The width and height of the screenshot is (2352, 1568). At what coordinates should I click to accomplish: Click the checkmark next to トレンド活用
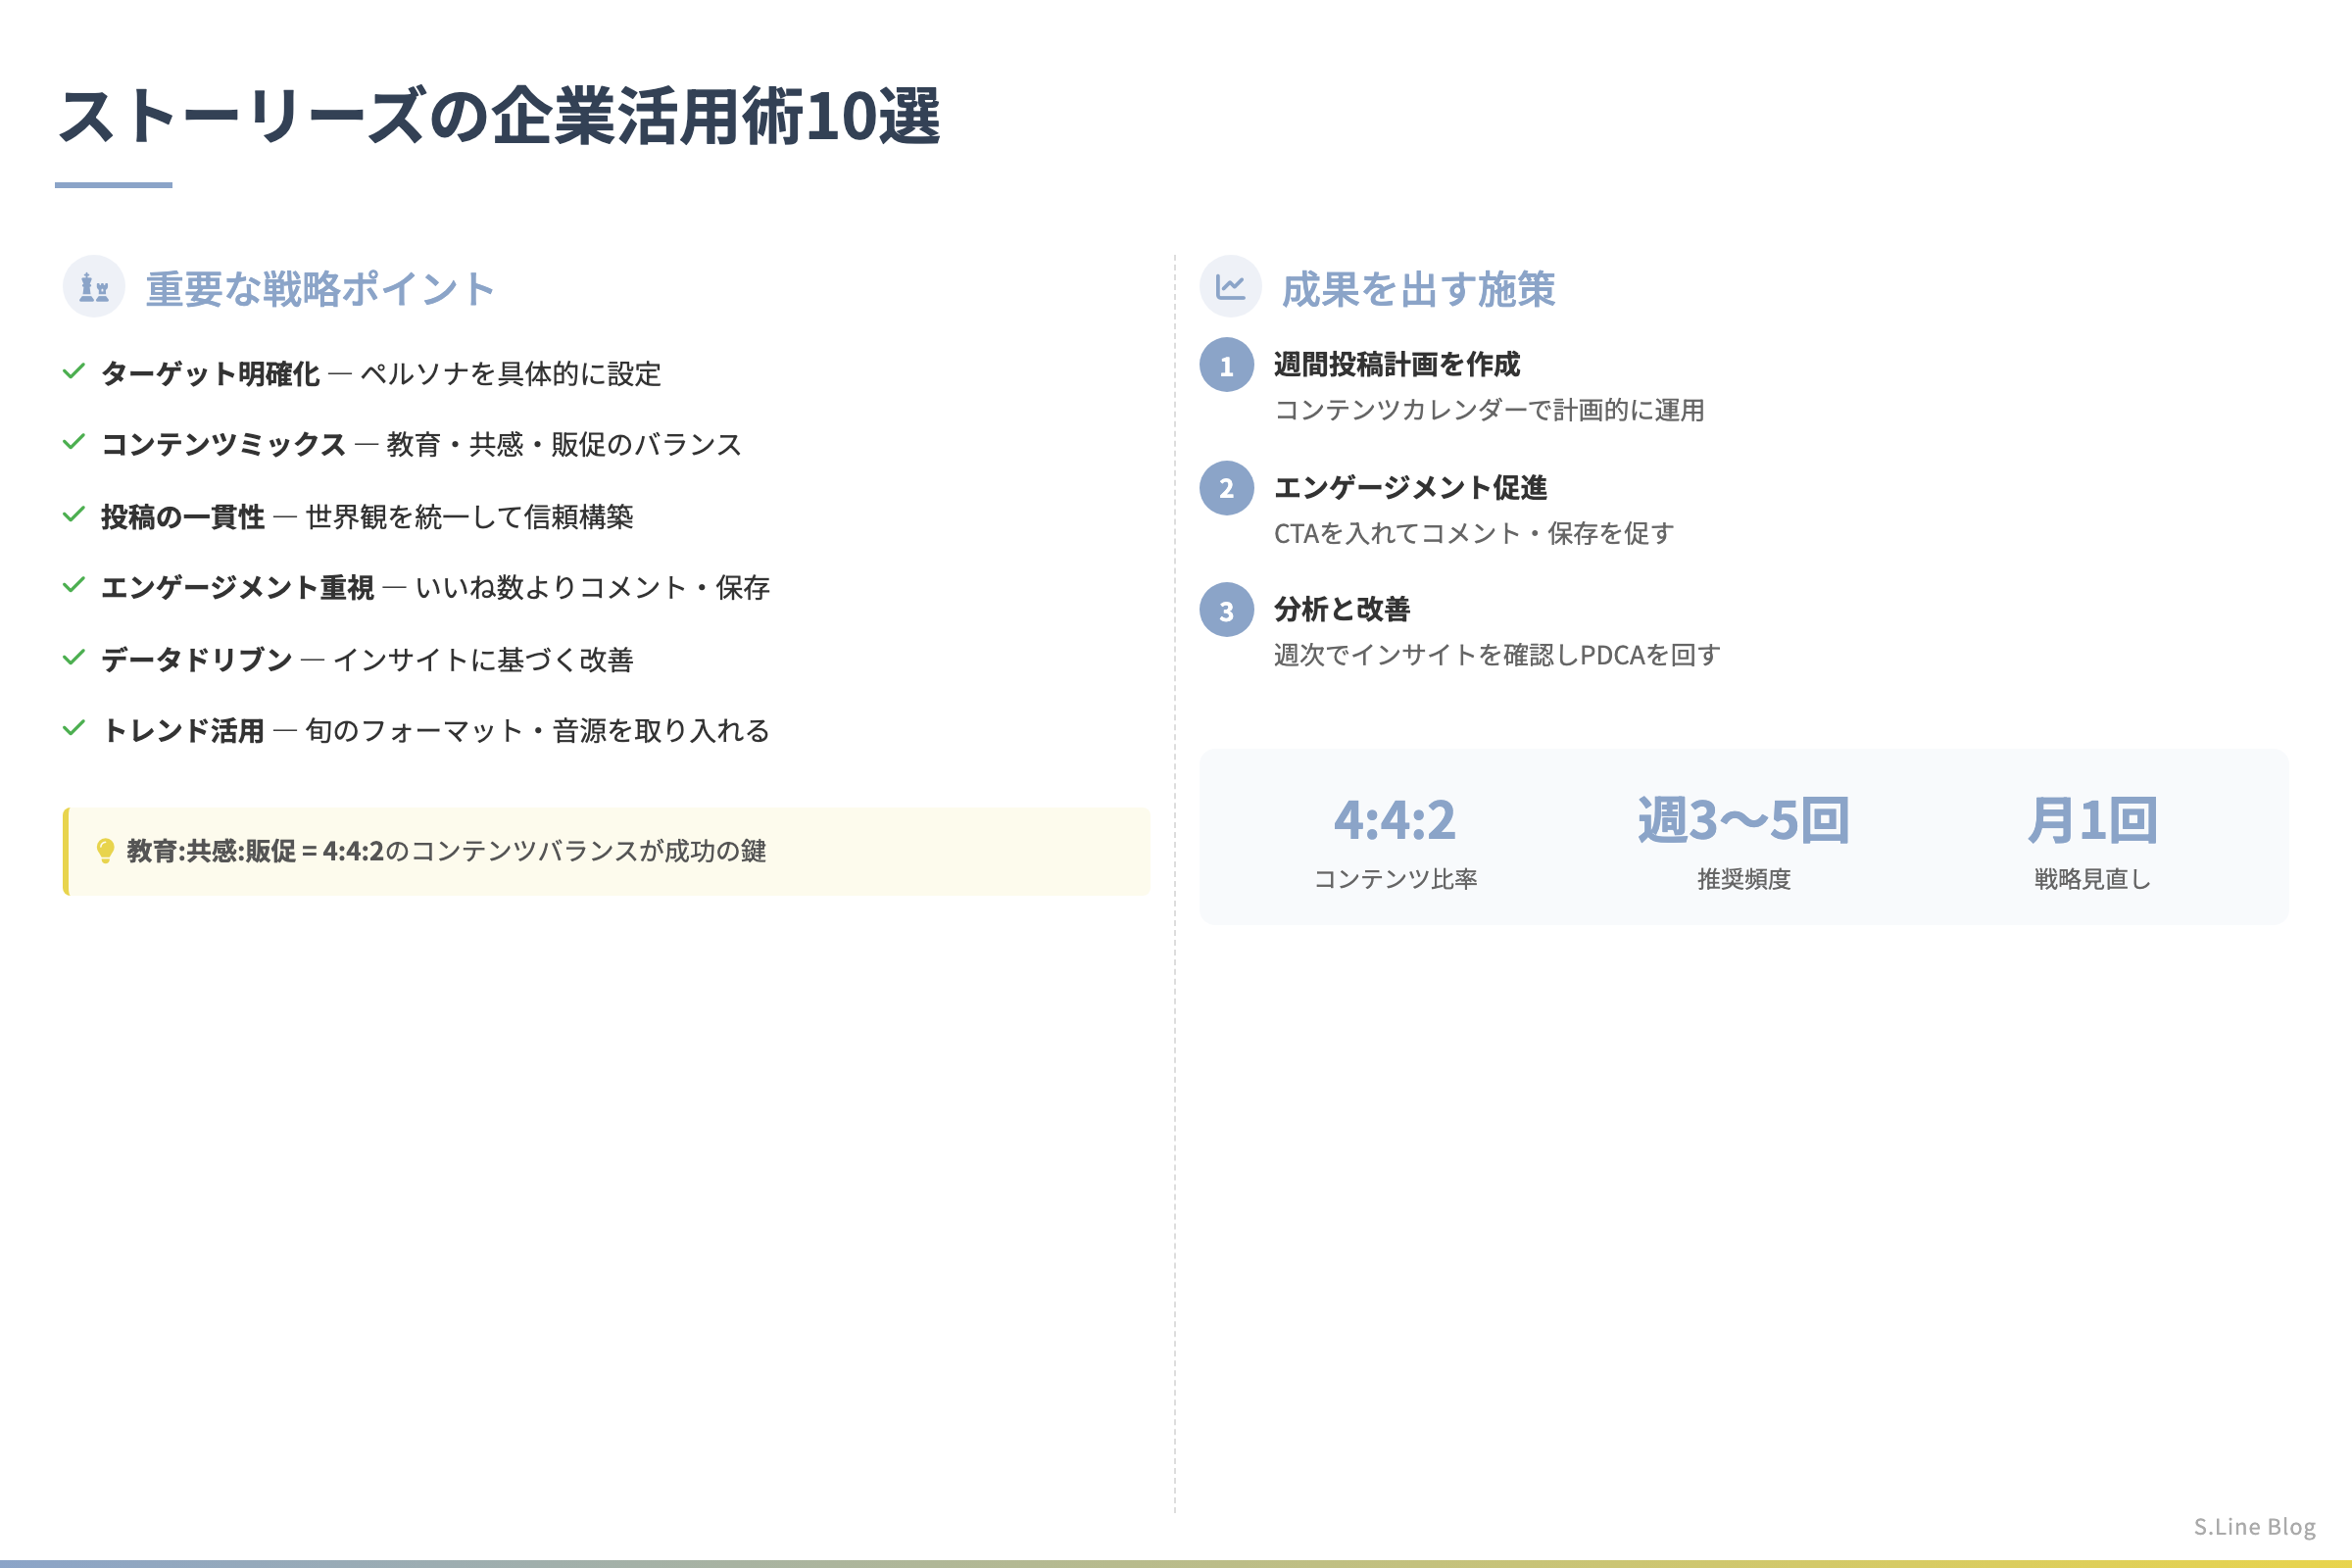coord(74,728)
